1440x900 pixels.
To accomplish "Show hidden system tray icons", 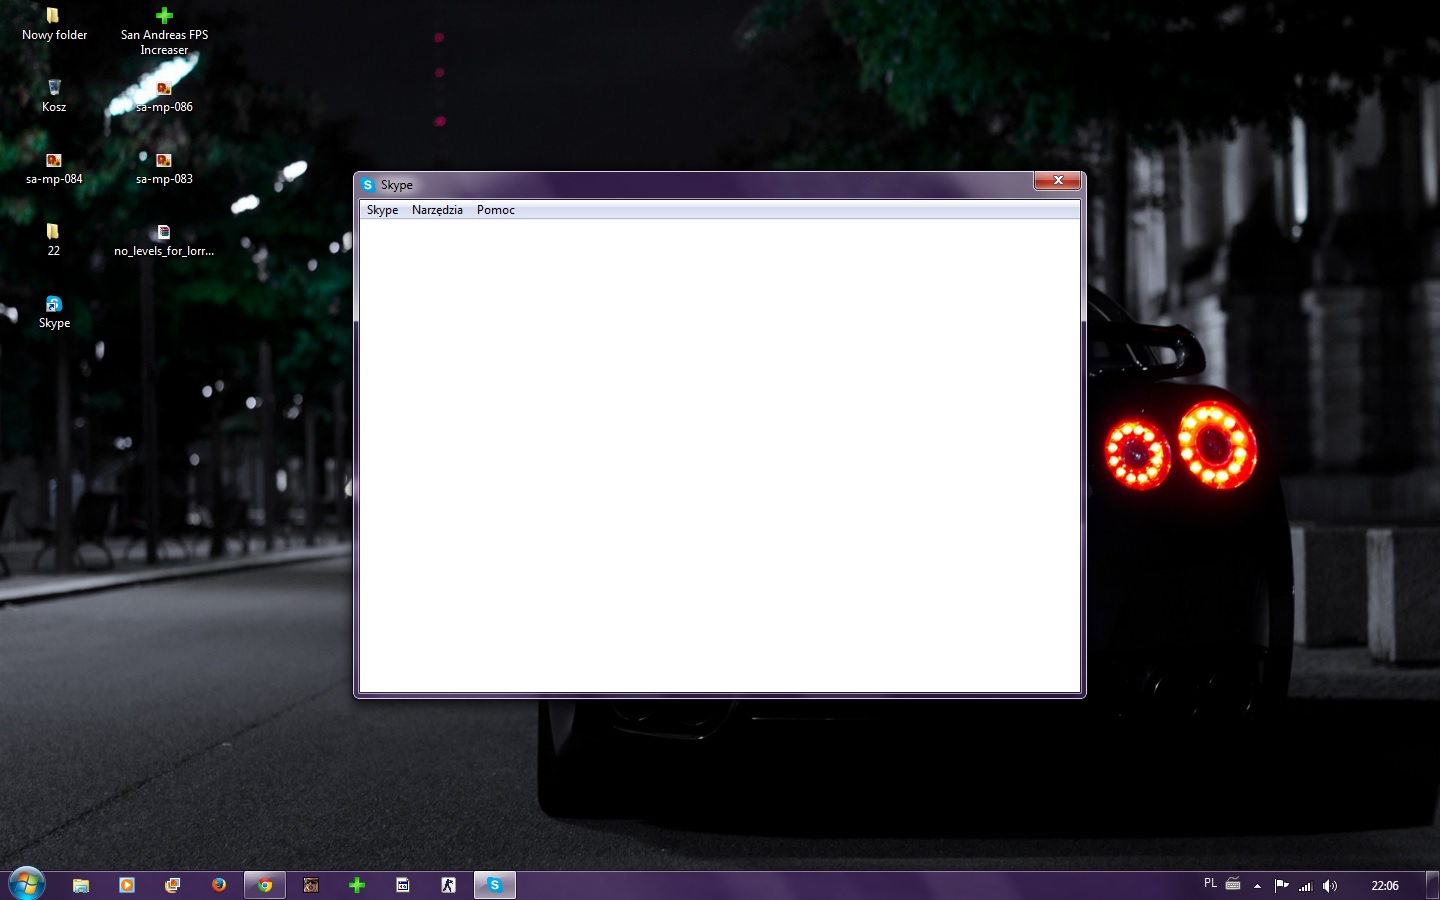I will click(1257, 885).
